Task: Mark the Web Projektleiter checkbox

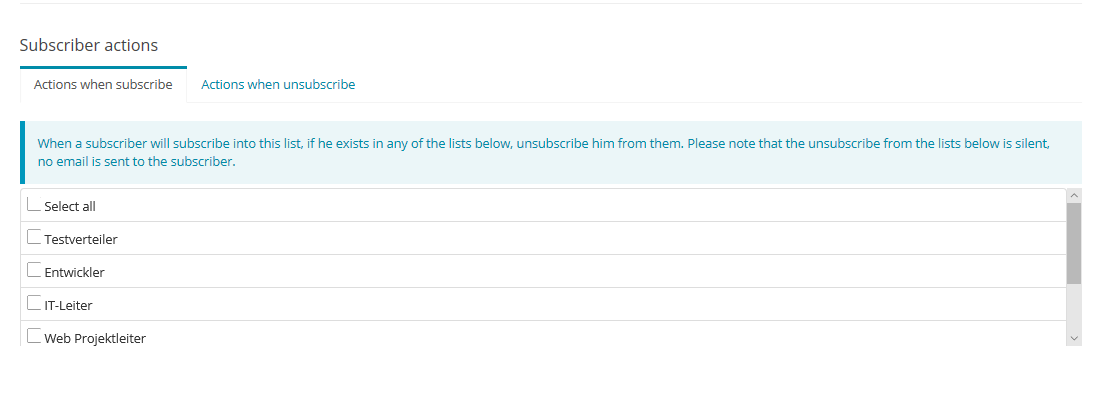Action: click(x=34, y=337)
